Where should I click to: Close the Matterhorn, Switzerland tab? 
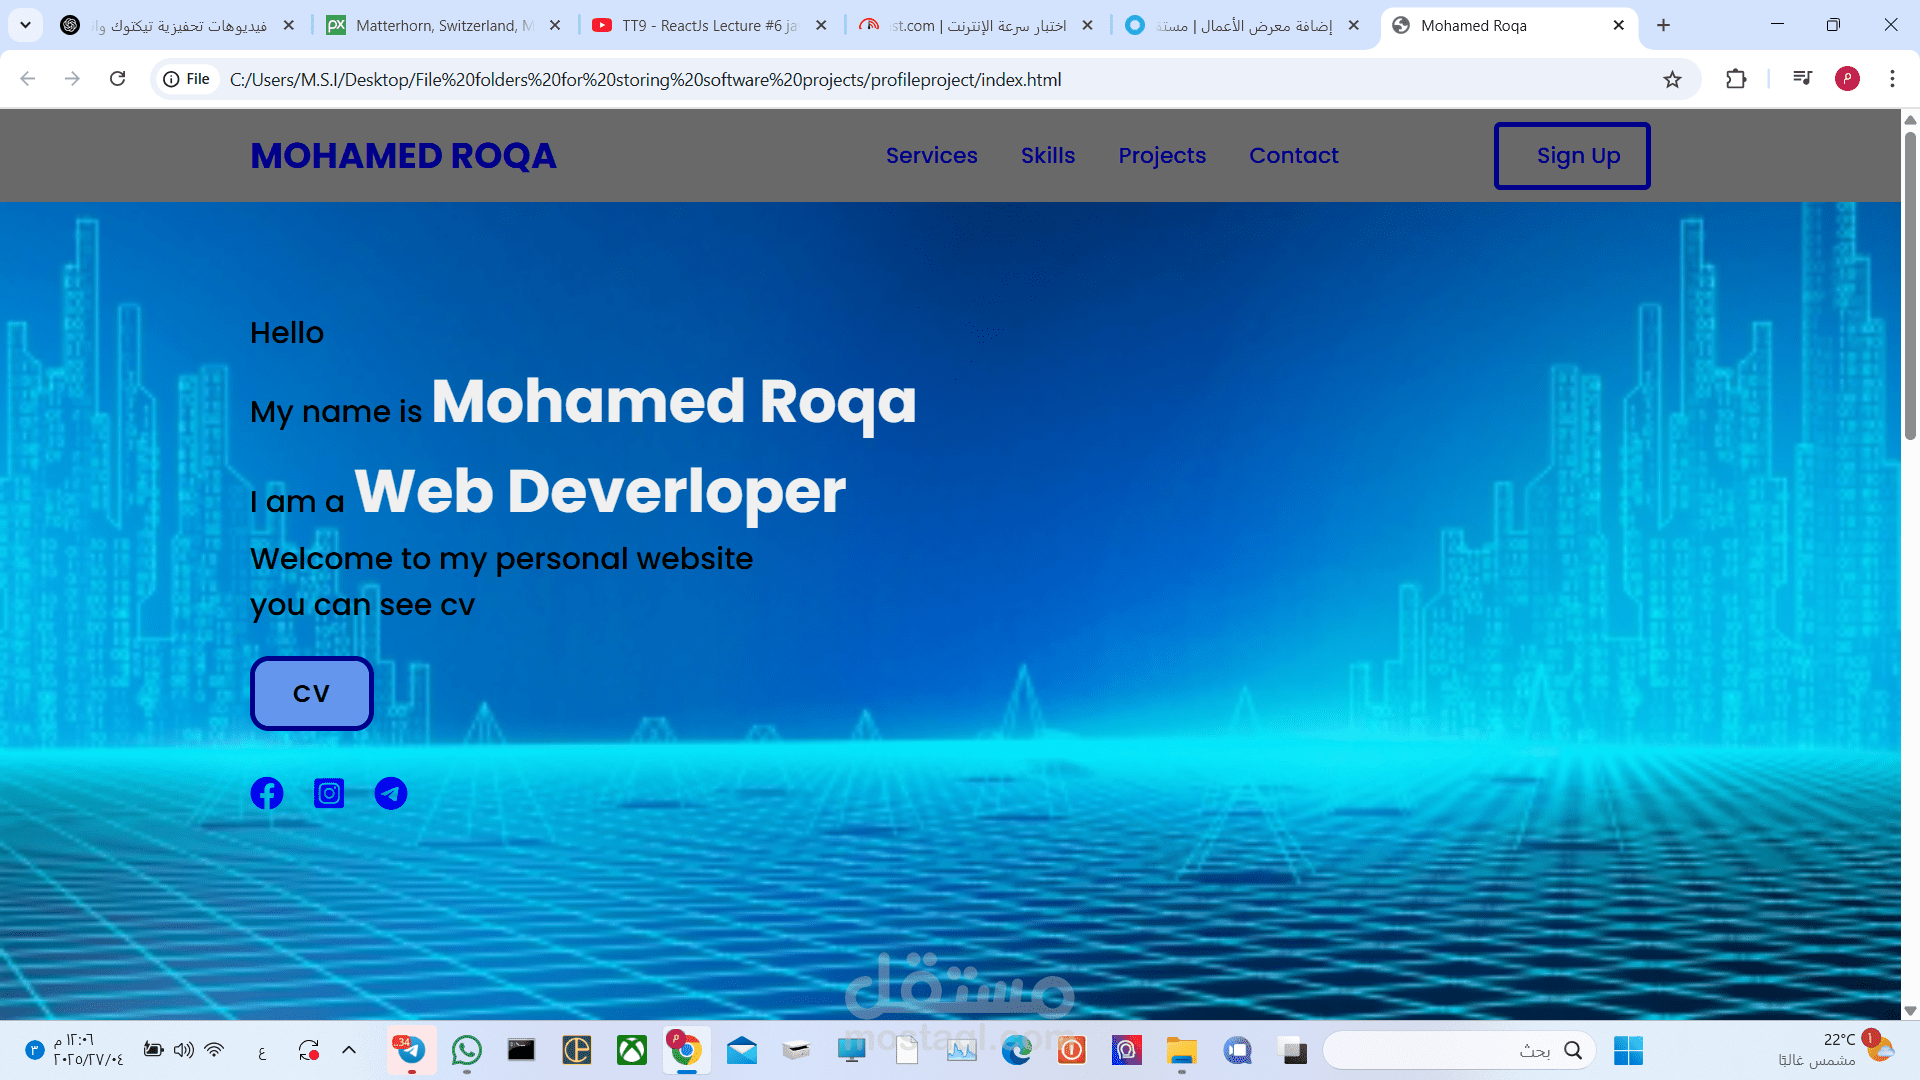555,25
